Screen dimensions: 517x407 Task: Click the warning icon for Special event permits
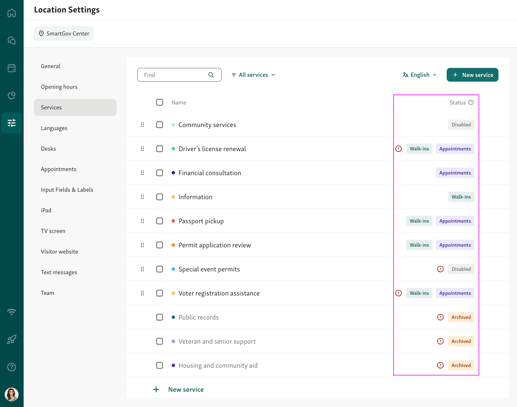[440, 269]
